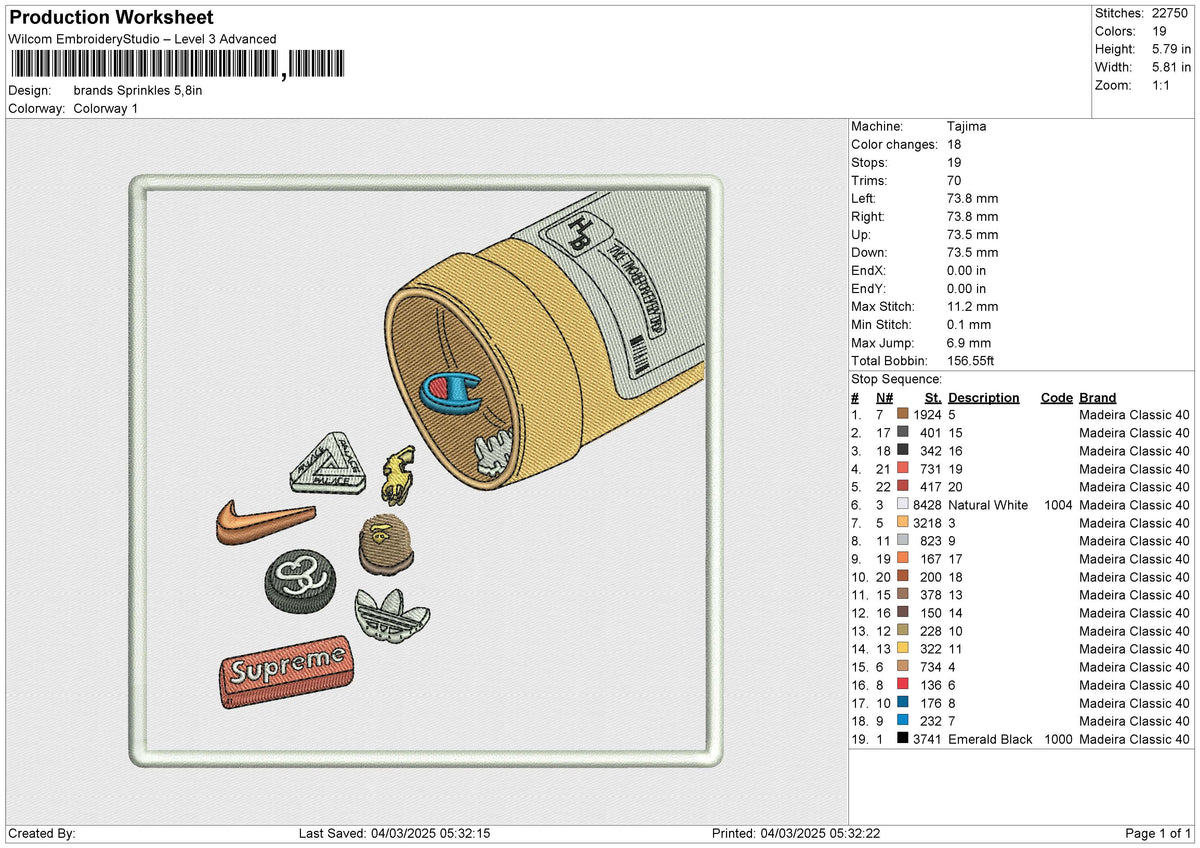
Task: Click the Page 1 of 1 footer text
Action: tap(1158, 834)
